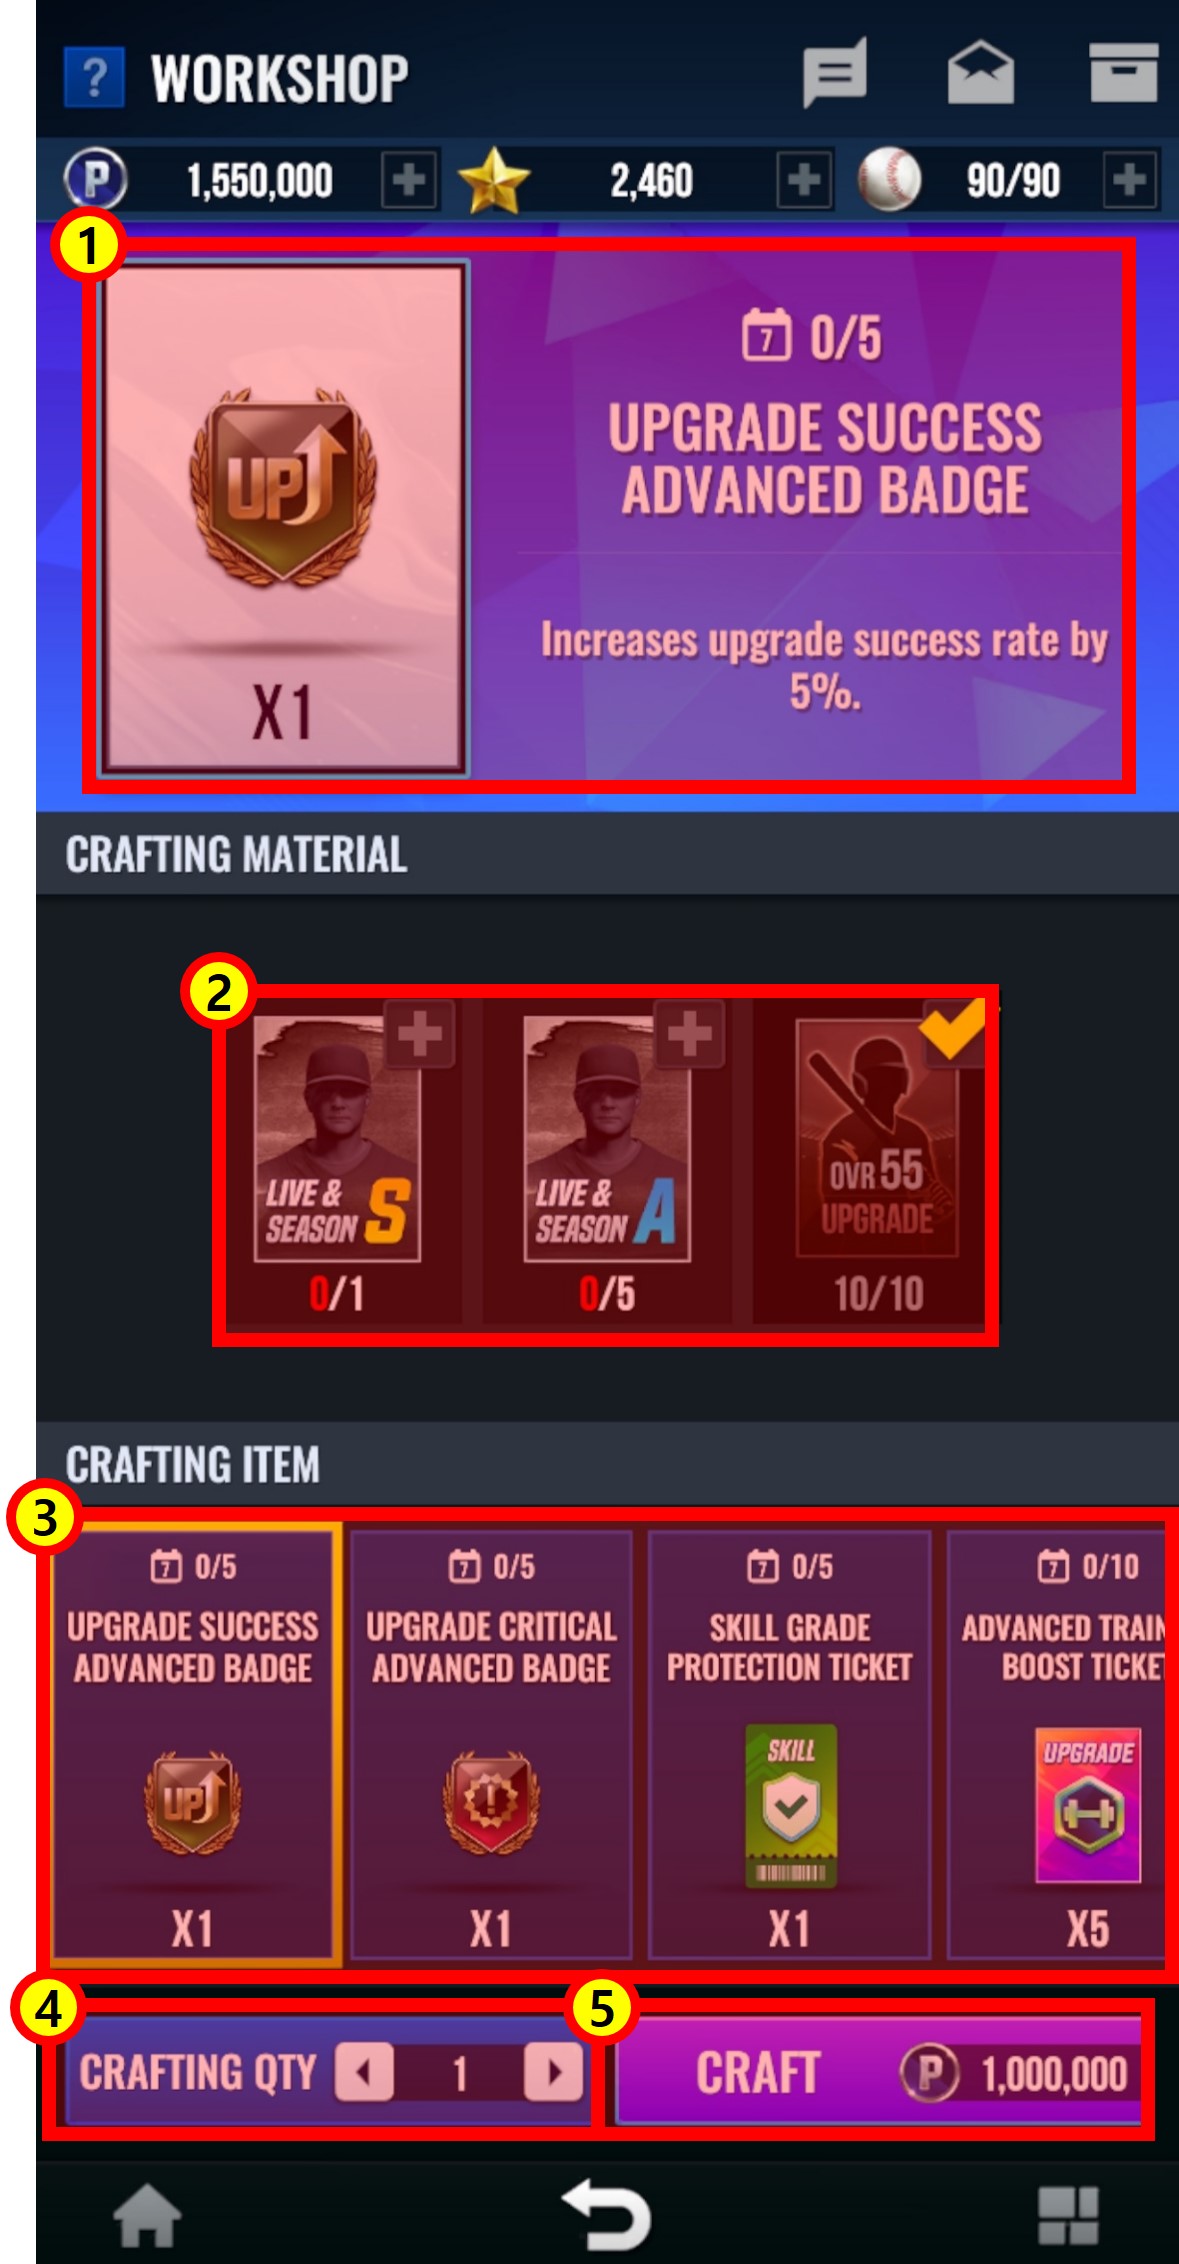The image size is (1179, 2264).
Task: Select Upgrade Critical Advanced Badge item
Action: [x=491, y=1745]
